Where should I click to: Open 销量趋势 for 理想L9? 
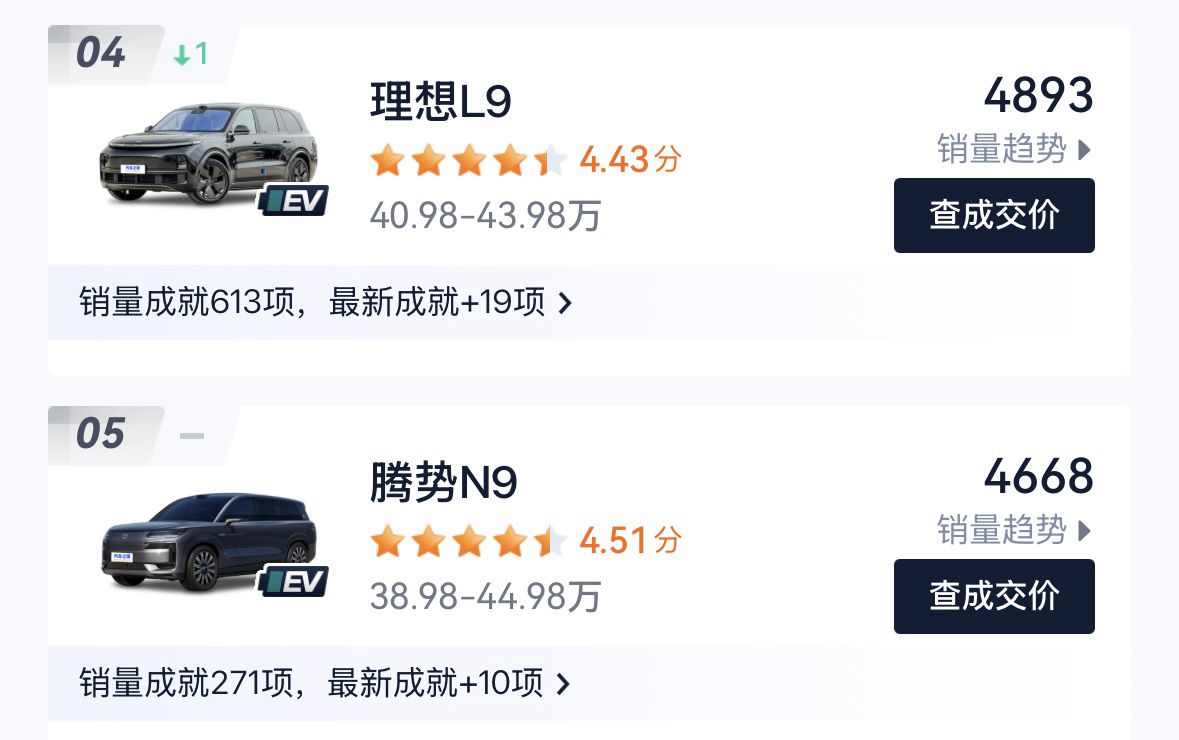click(1002, 149)
